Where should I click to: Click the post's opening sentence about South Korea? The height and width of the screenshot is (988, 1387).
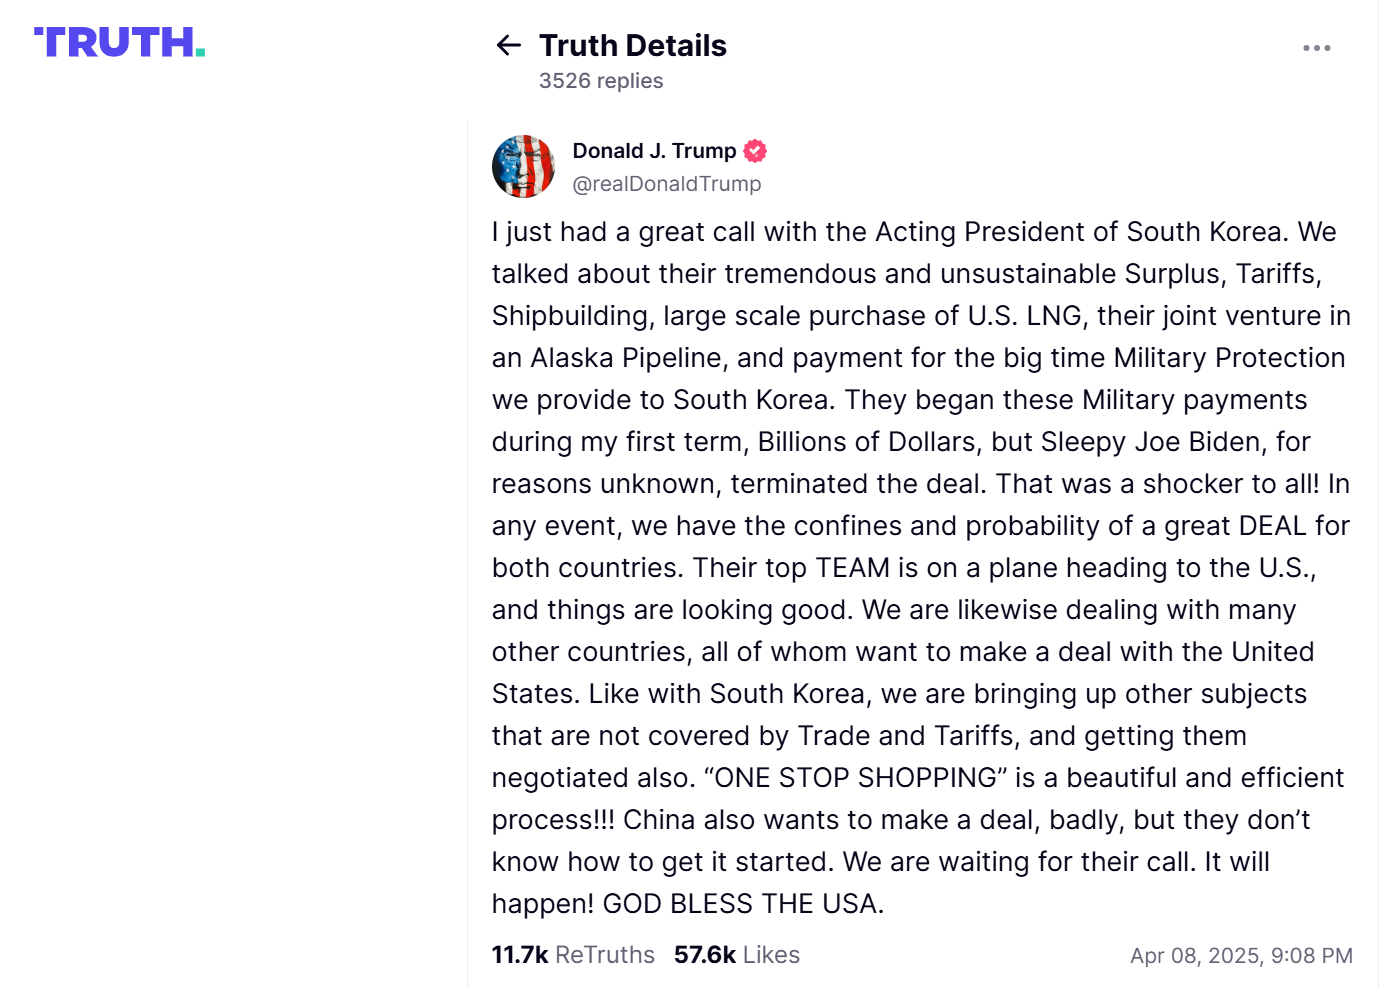pos(888,232)
